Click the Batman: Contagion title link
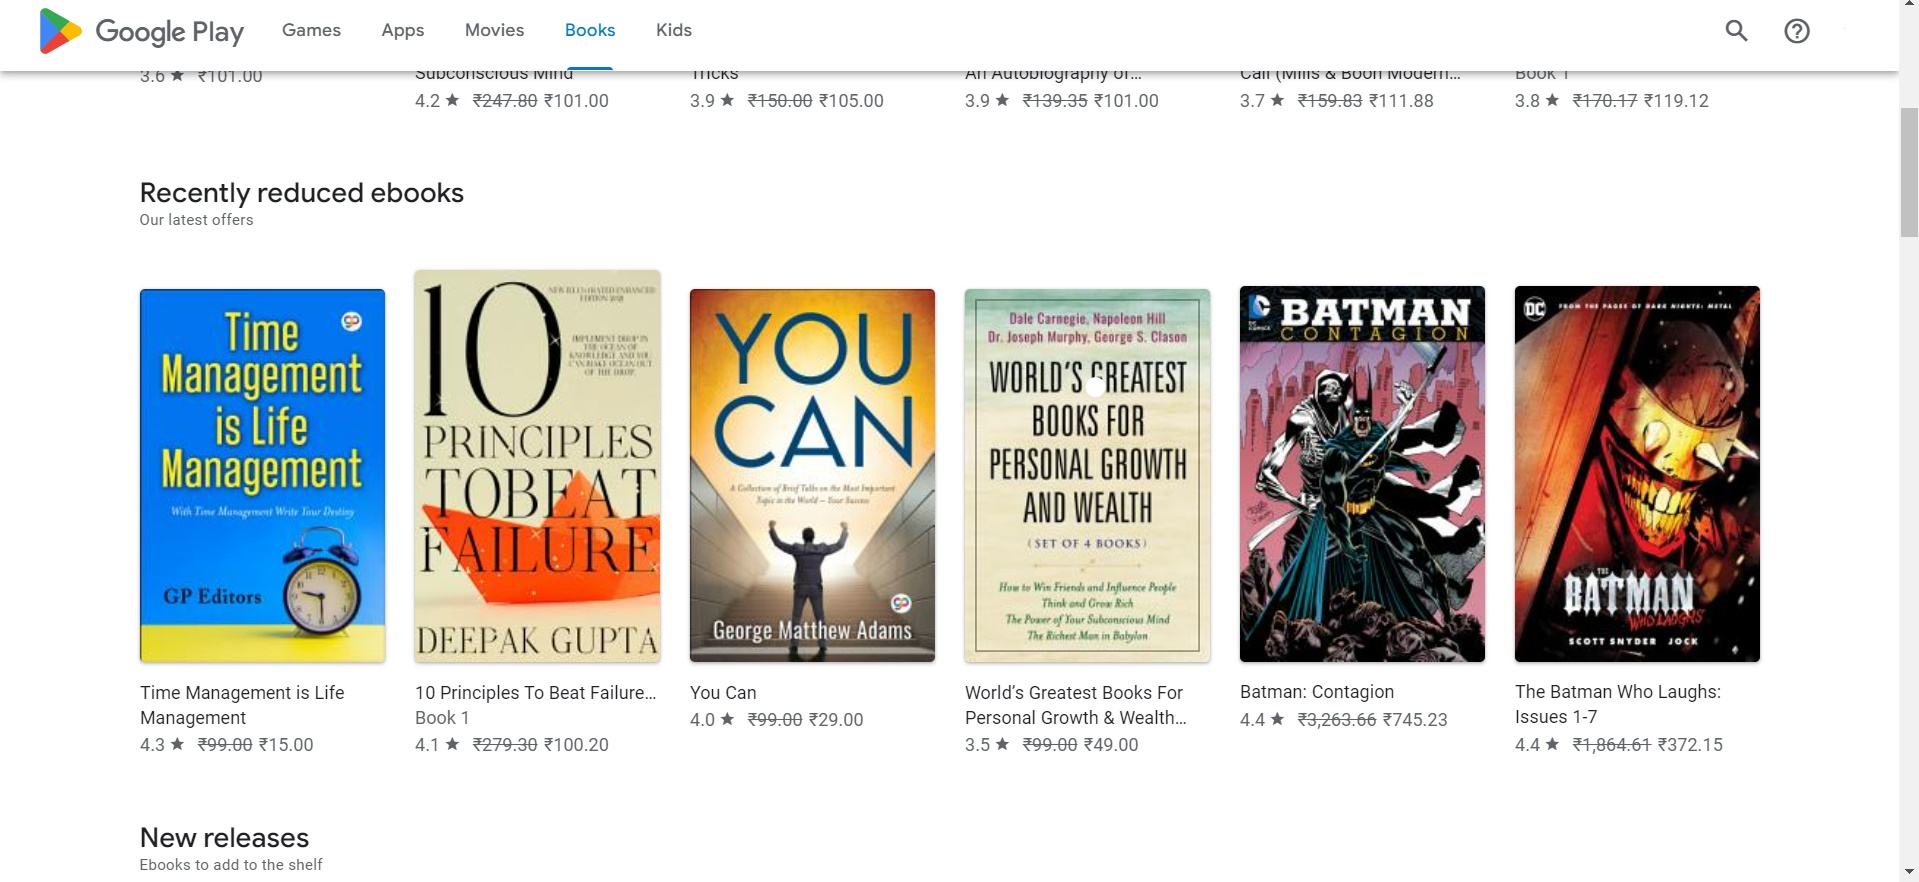This screenshot has width=1919, height=882. [x=1317, y=692]
